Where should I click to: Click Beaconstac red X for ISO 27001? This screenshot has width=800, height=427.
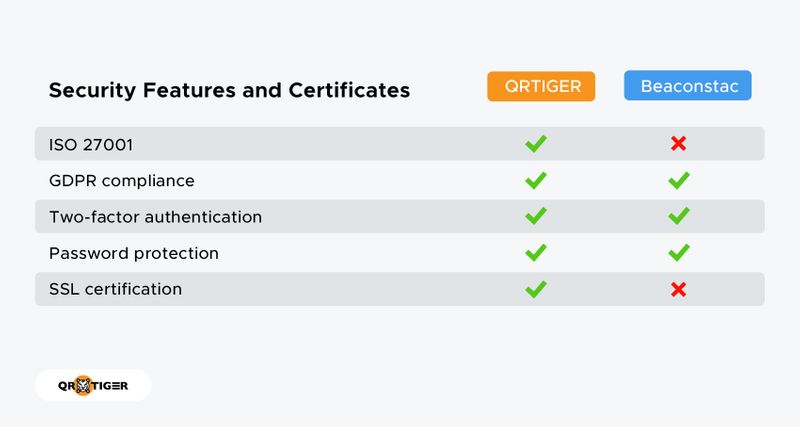tap(678, 144)
